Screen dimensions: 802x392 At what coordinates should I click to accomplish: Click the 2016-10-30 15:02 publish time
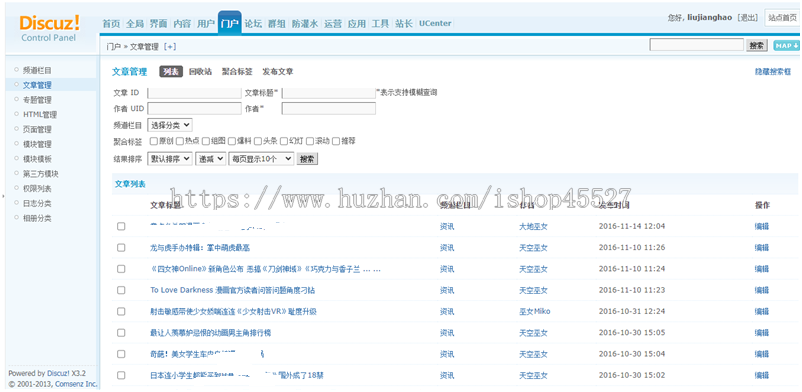tap(632, 375)
